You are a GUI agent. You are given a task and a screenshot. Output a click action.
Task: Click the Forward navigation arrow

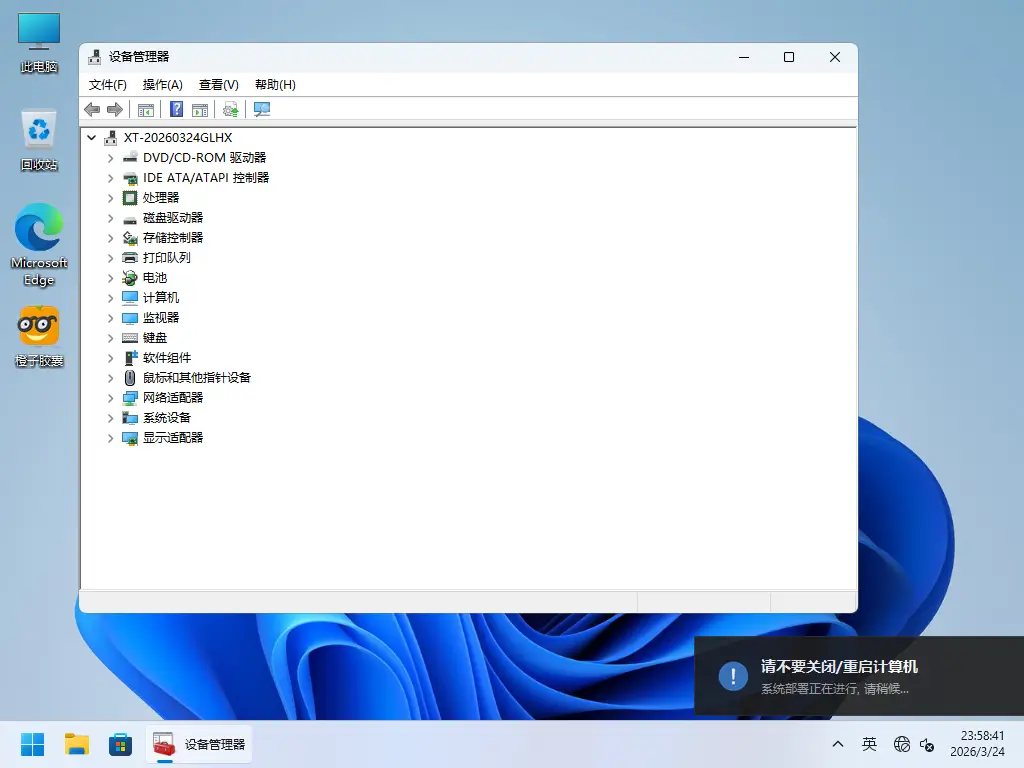[115, 109]
